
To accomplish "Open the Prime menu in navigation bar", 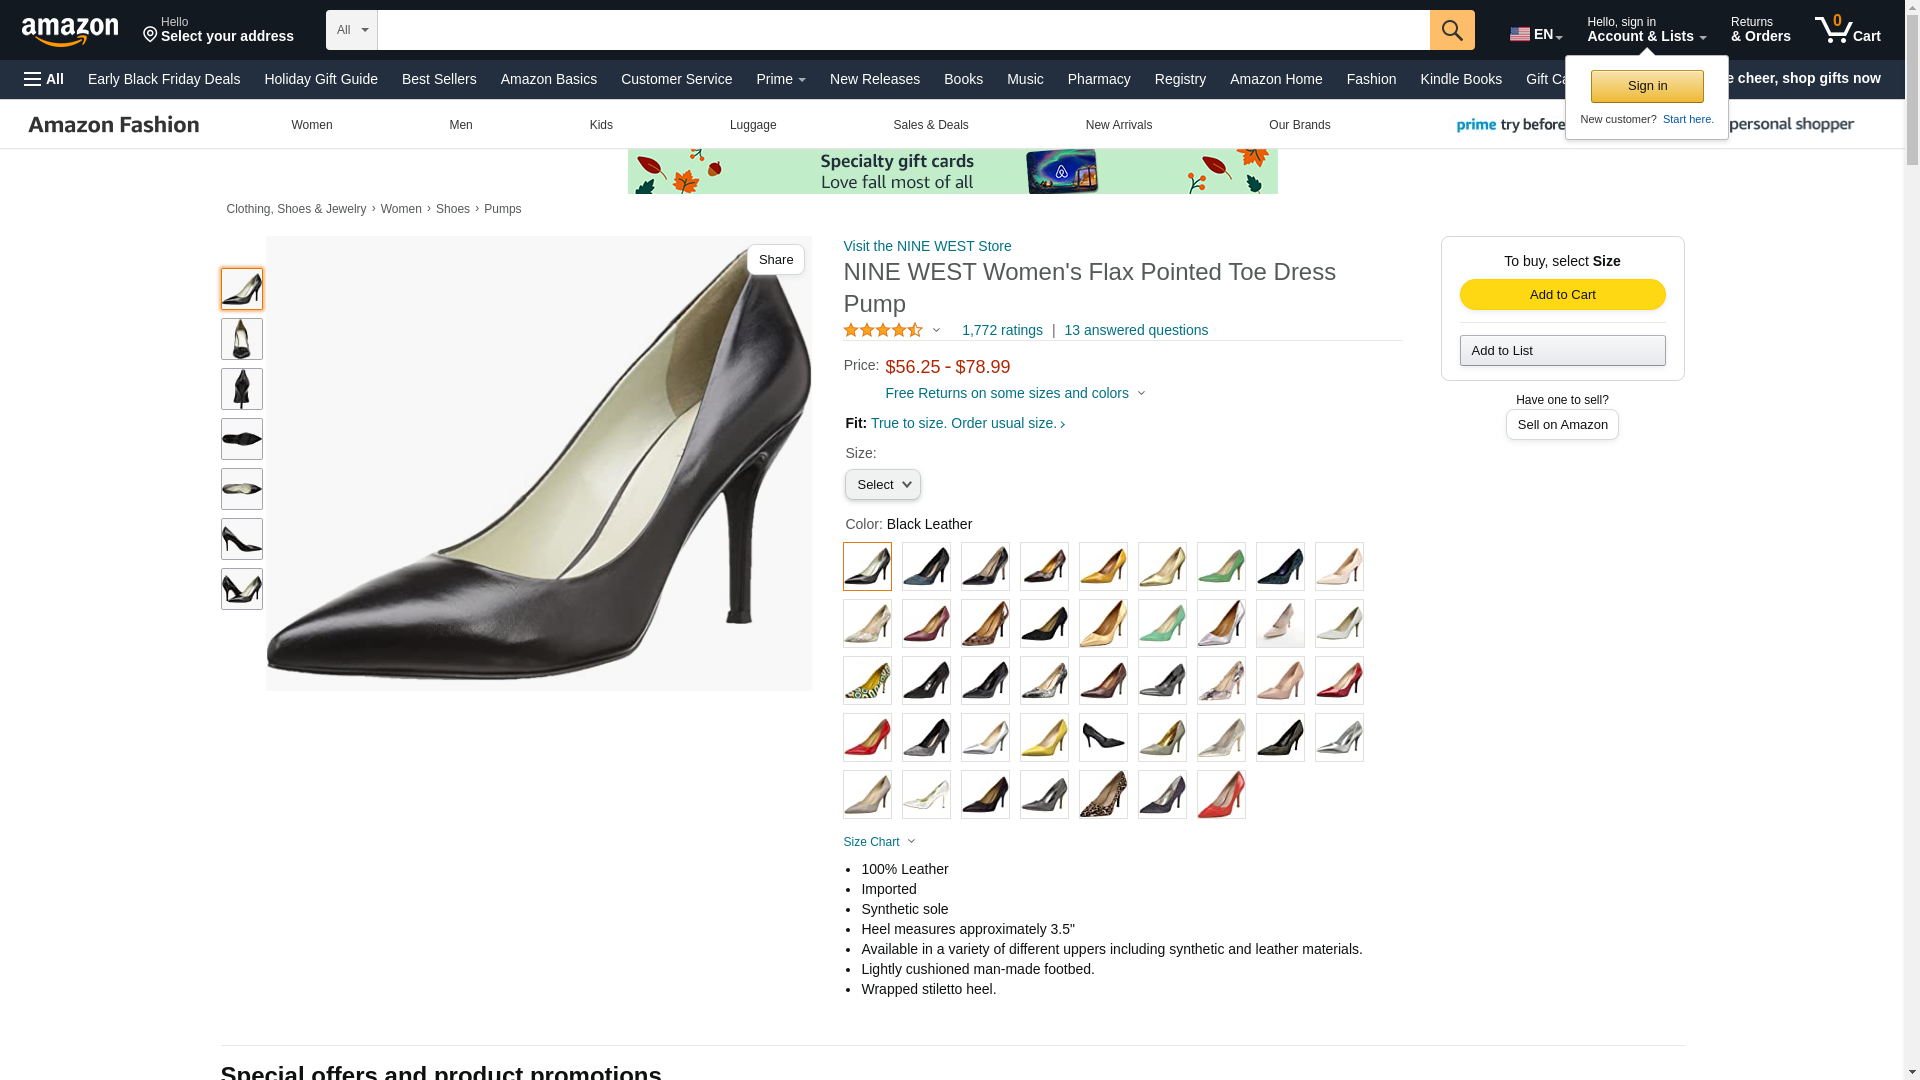I will tap(780, 79).
